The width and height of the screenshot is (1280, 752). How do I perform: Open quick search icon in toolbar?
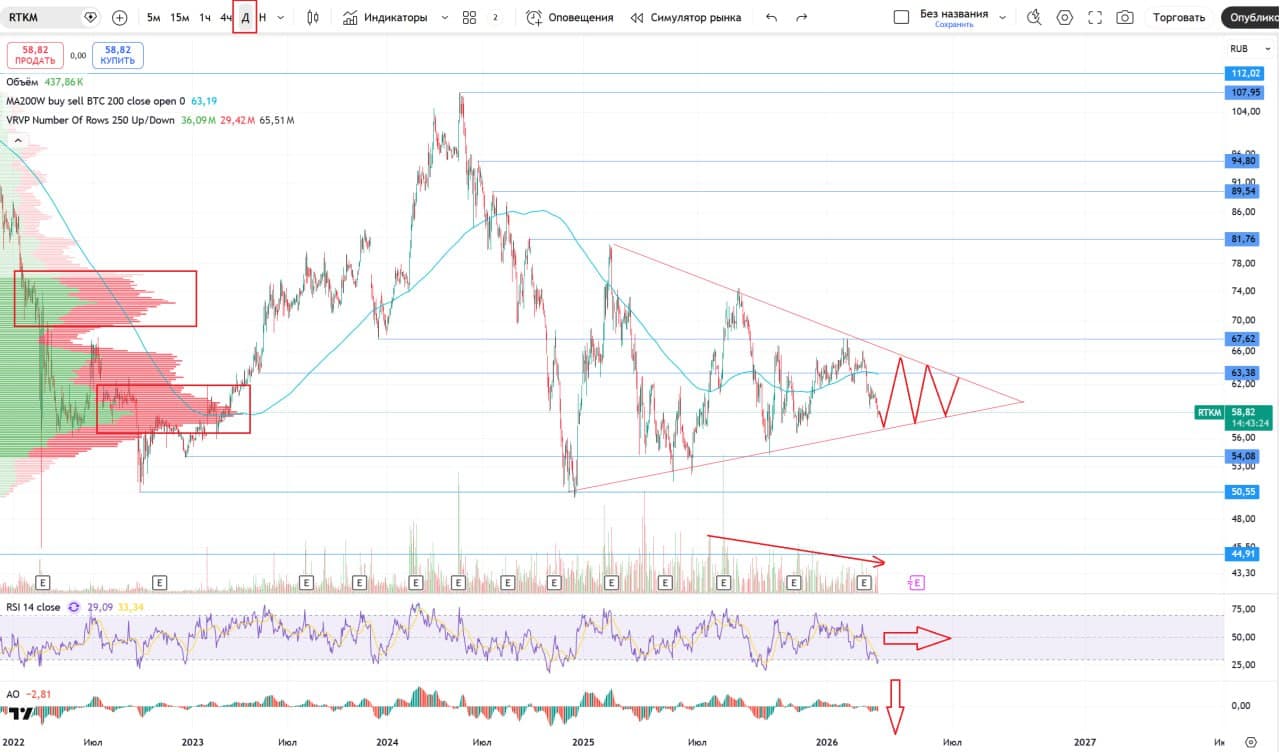coord(1034,17)
